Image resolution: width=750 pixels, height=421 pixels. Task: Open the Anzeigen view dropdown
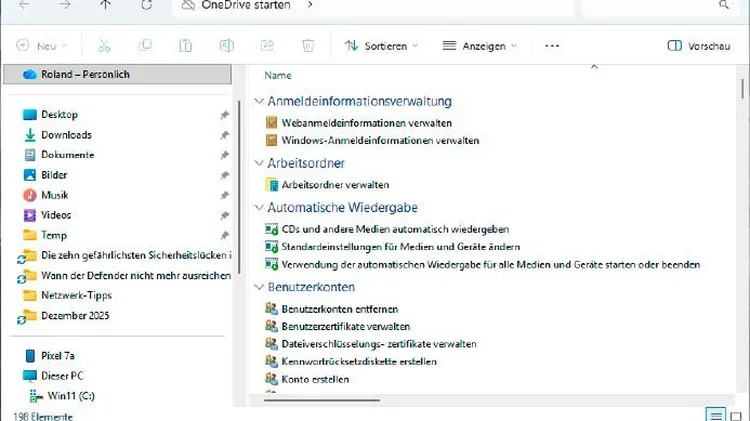pyautogui.click(x=480, y=46)
